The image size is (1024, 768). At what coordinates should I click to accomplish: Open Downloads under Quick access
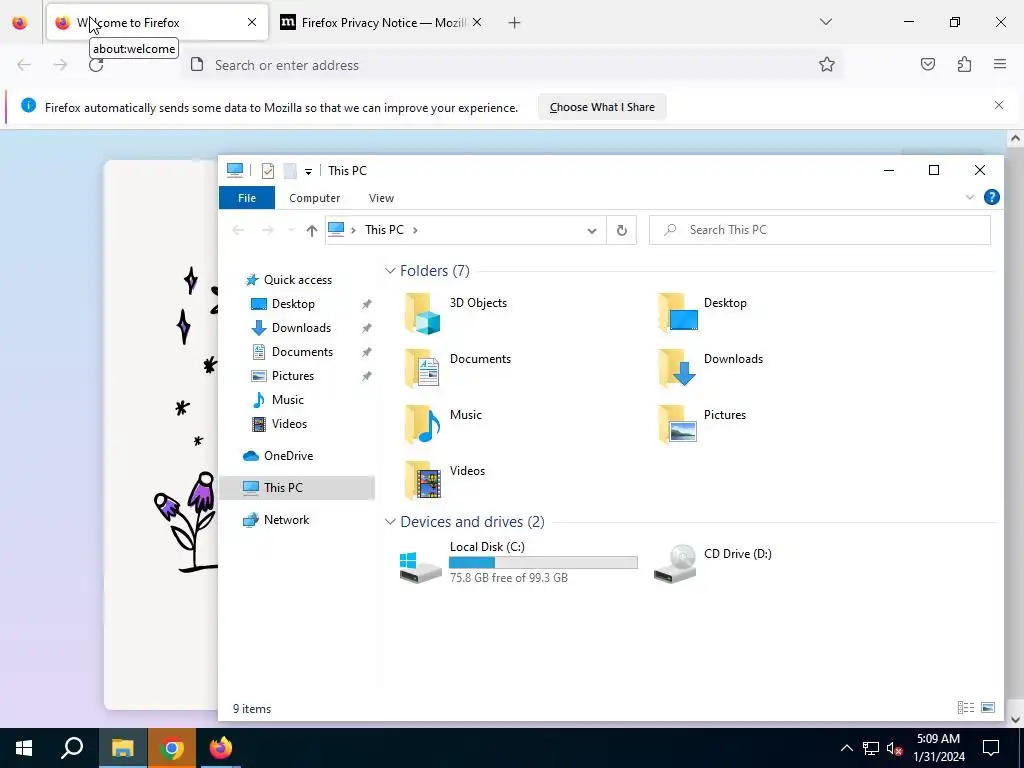click(x=301, y=328)
